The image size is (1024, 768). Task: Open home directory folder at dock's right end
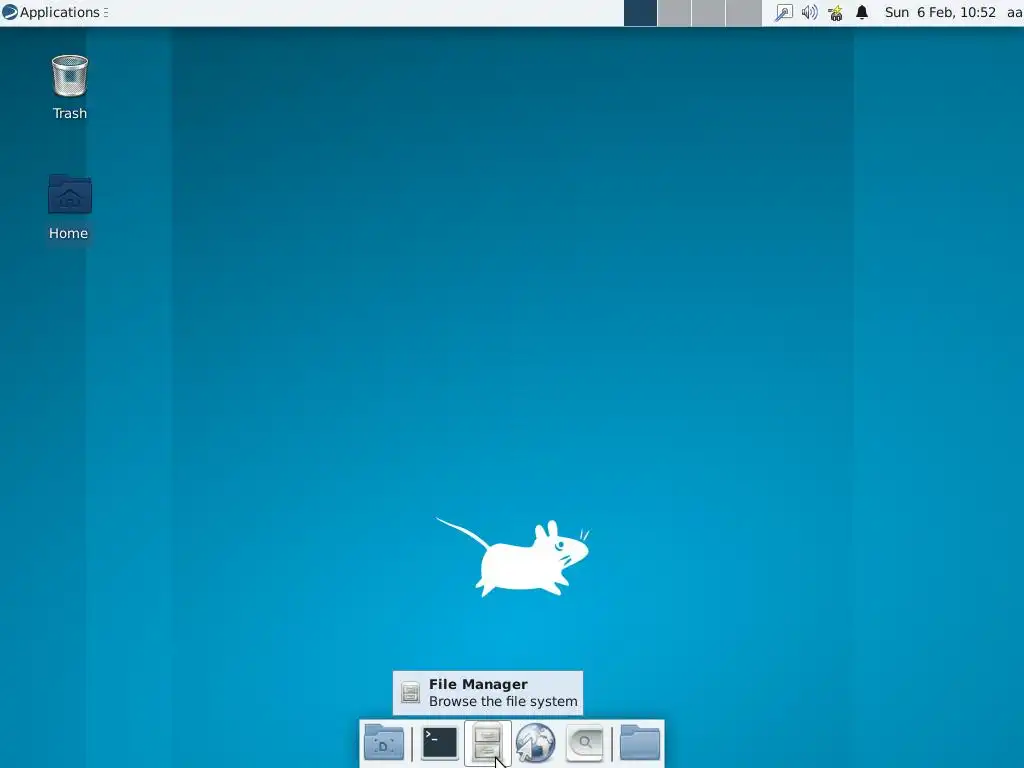pyautogui.click(x=639, y=743)
